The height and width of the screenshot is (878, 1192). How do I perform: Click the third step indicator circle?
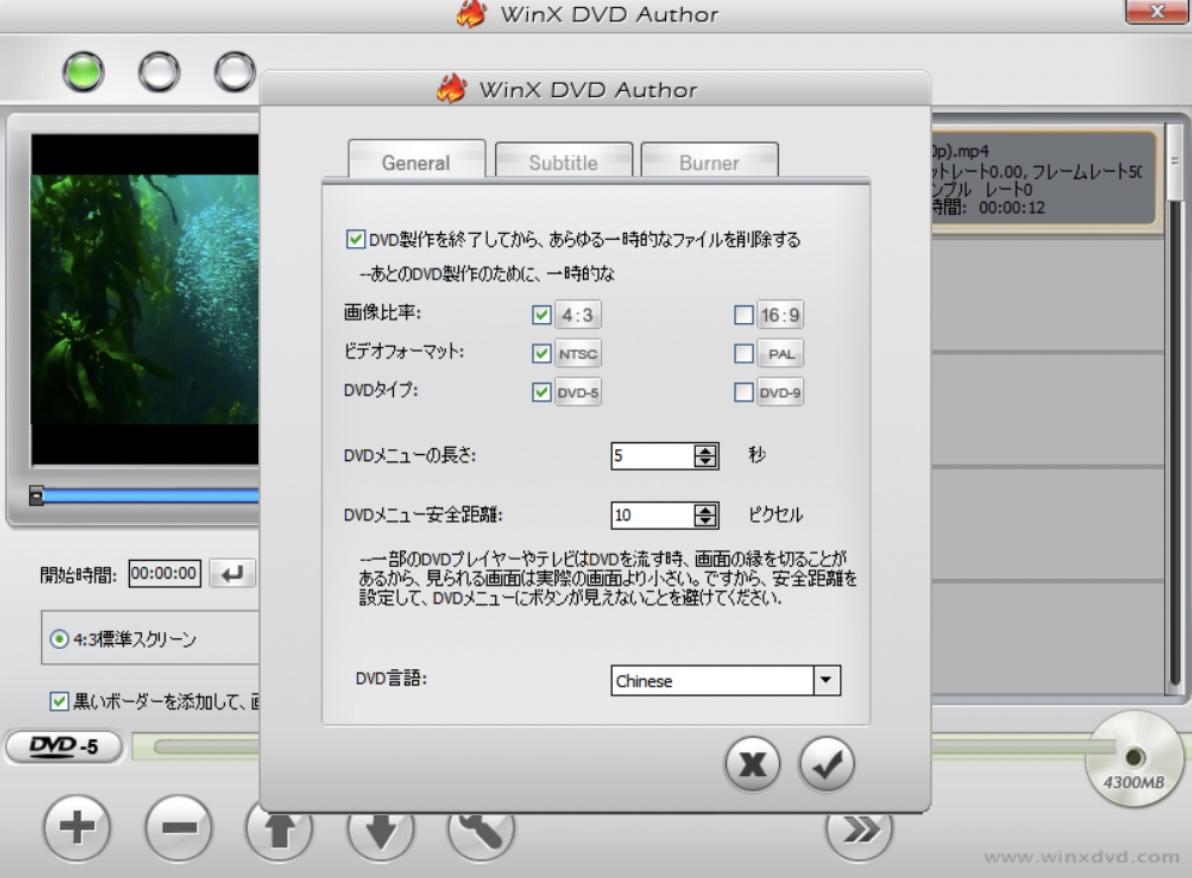click(x=235, y=72)
